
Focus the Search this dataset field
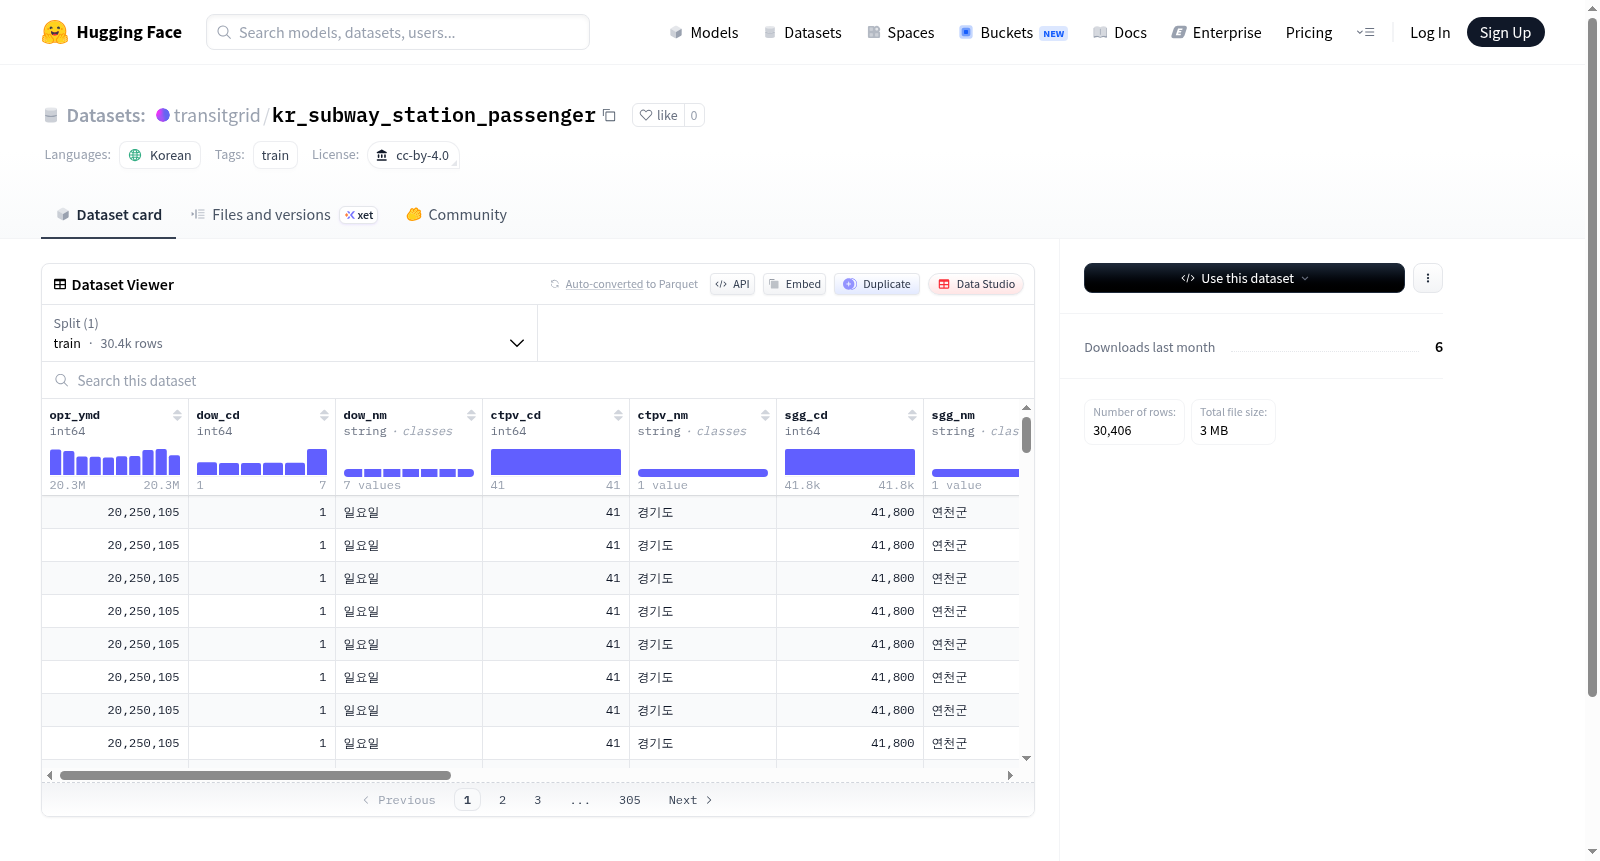[x=538, y=380]
